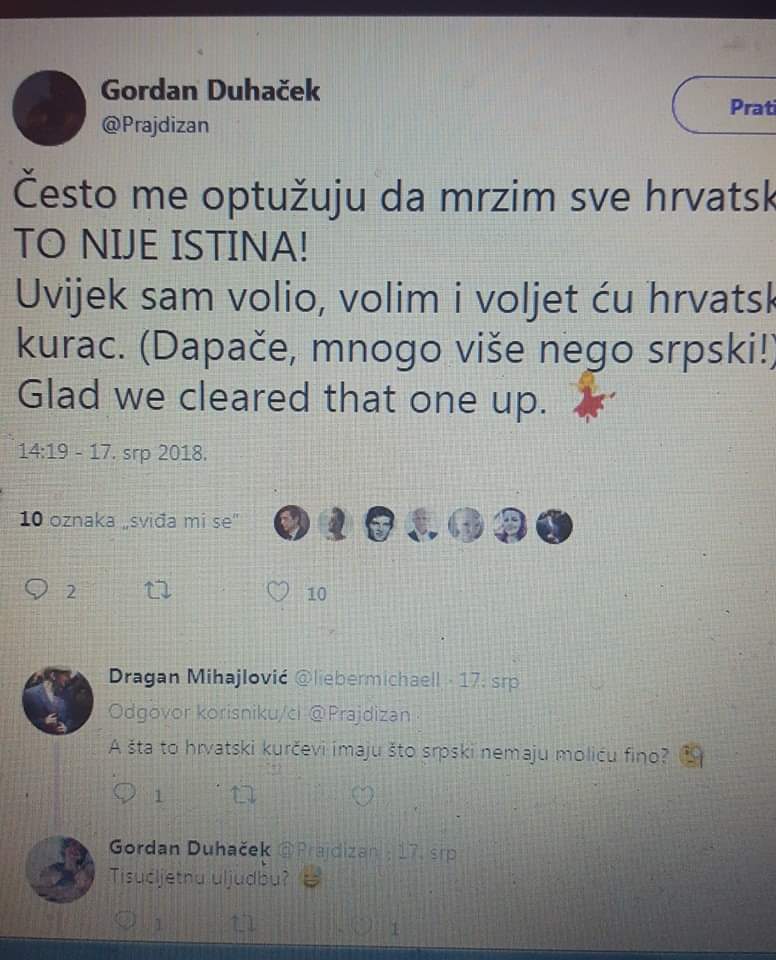
Task: Open the tweet timestamp 14:19 - 17. srp 2018.
Action: 113,452
